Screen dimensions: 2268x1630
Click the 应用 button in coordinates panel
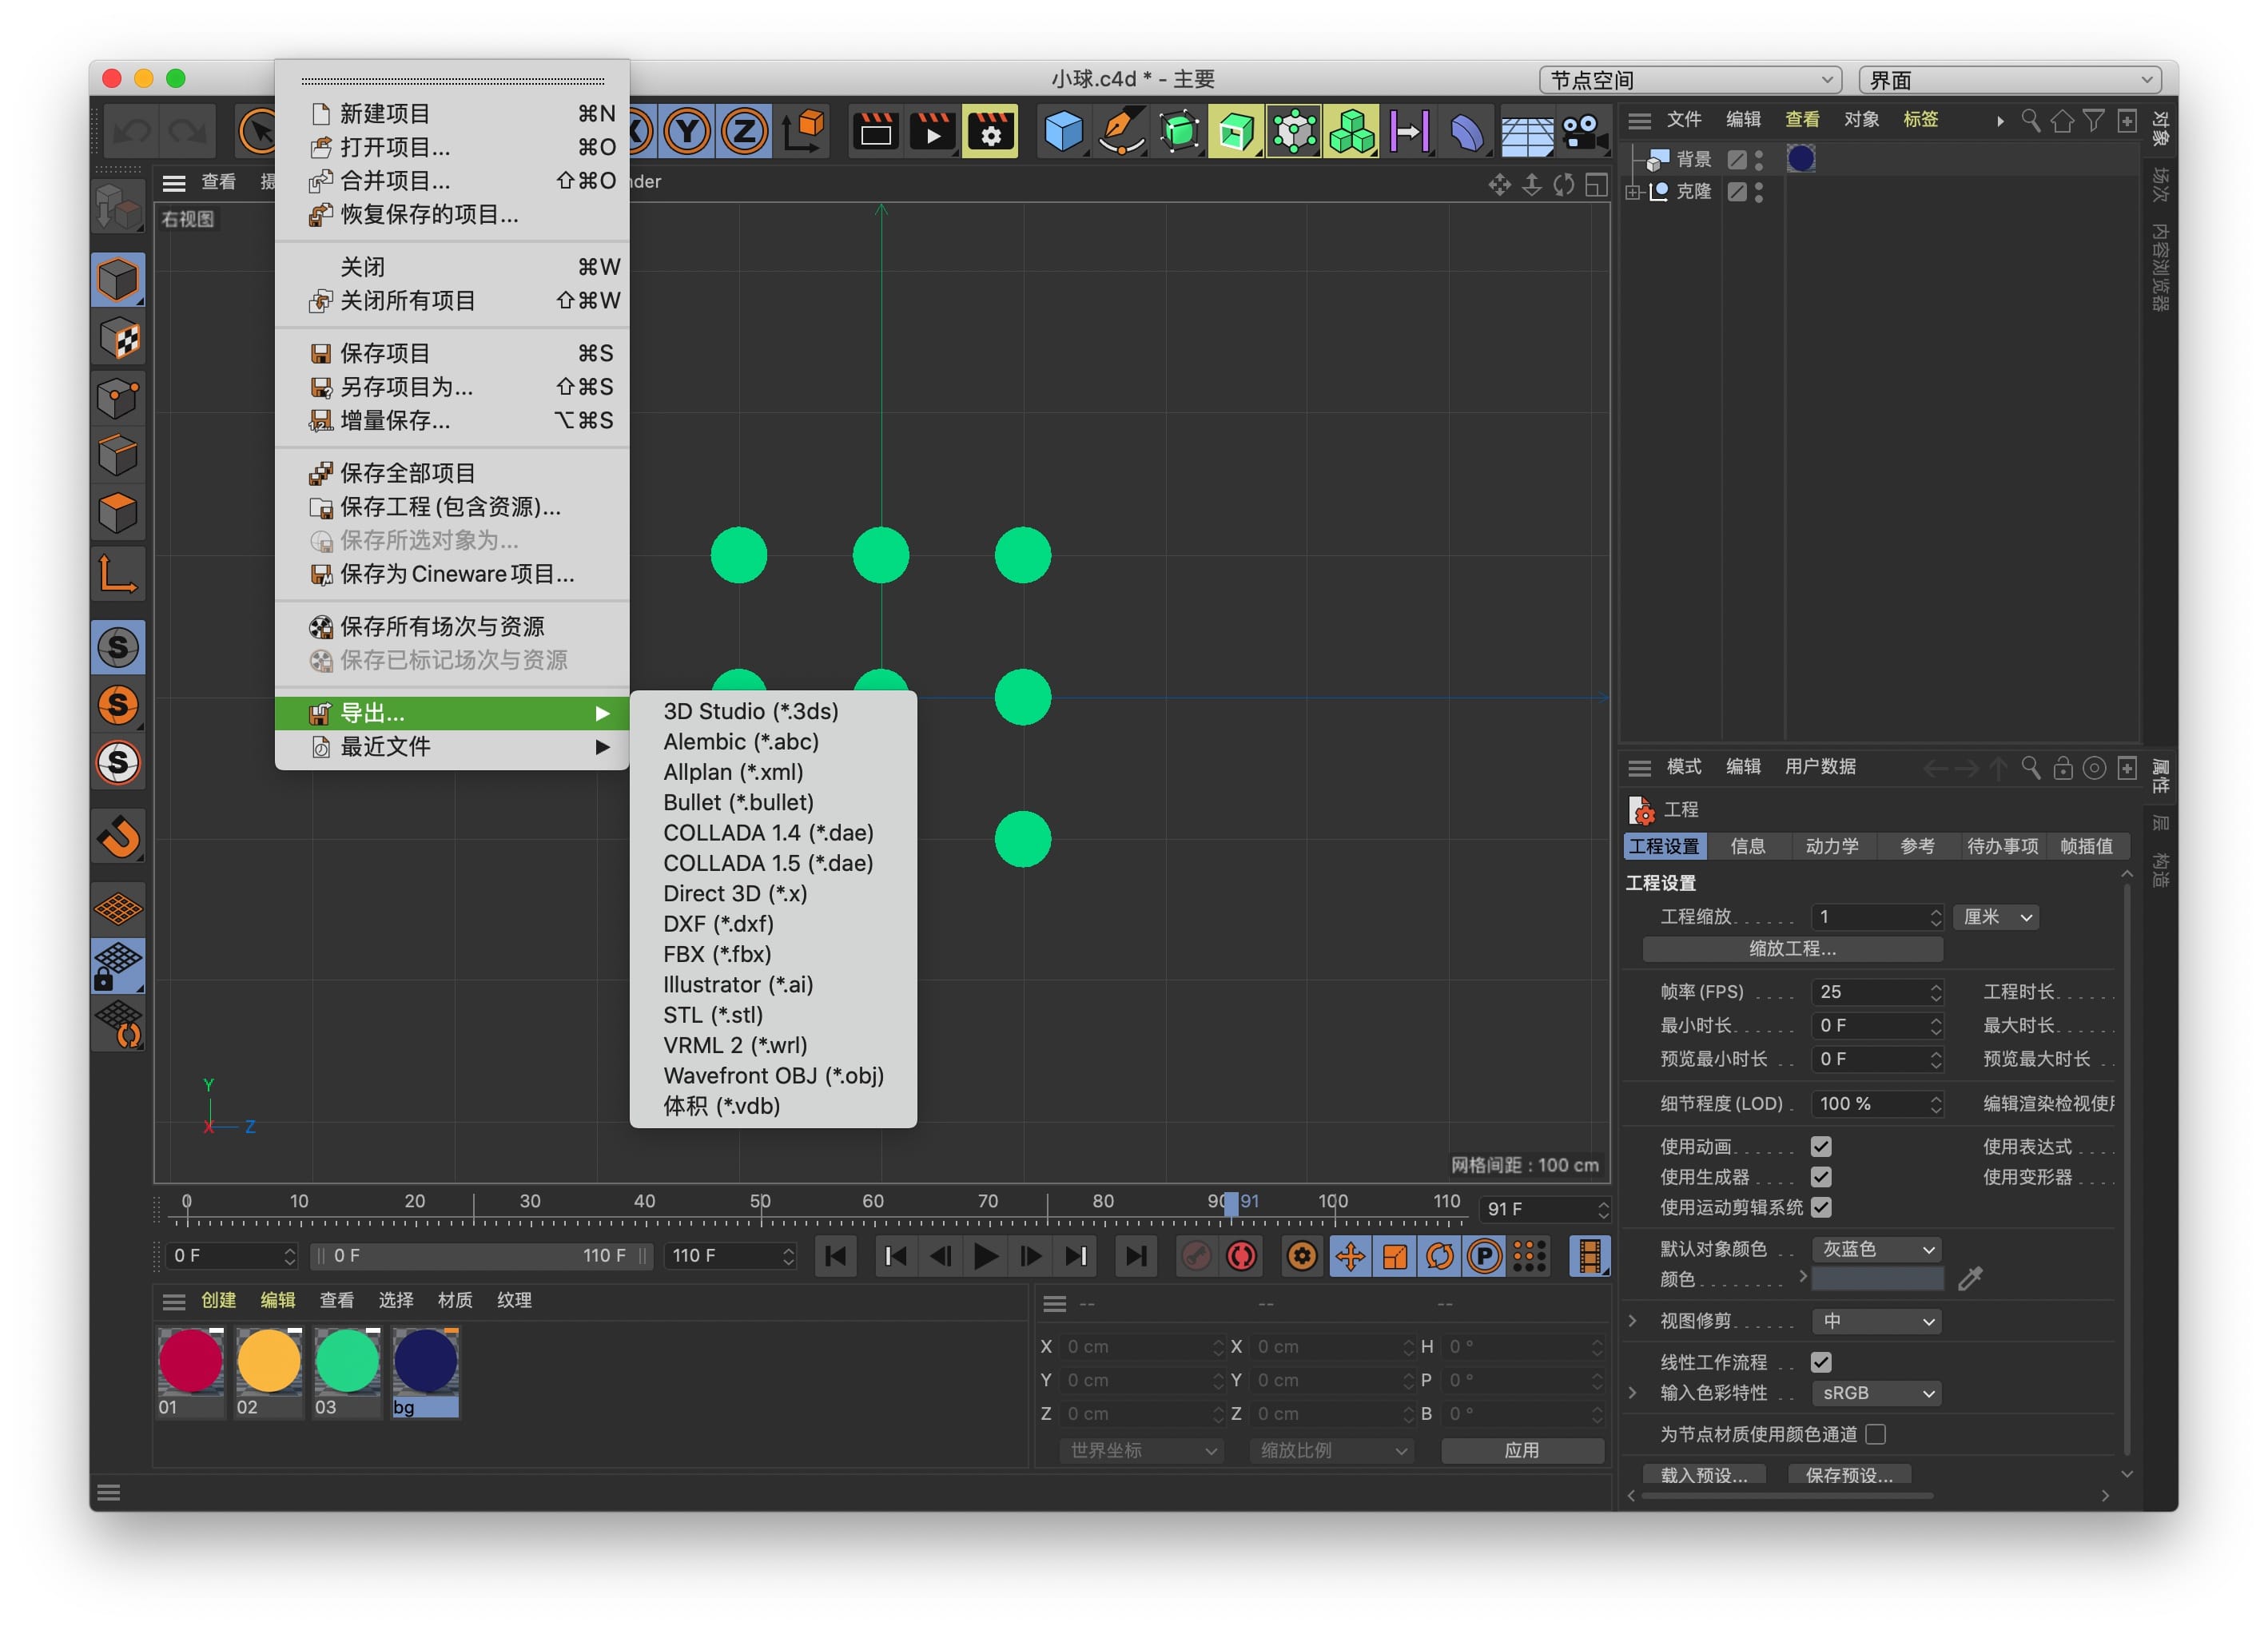pyautogui.click(x=1521, y=1450)
